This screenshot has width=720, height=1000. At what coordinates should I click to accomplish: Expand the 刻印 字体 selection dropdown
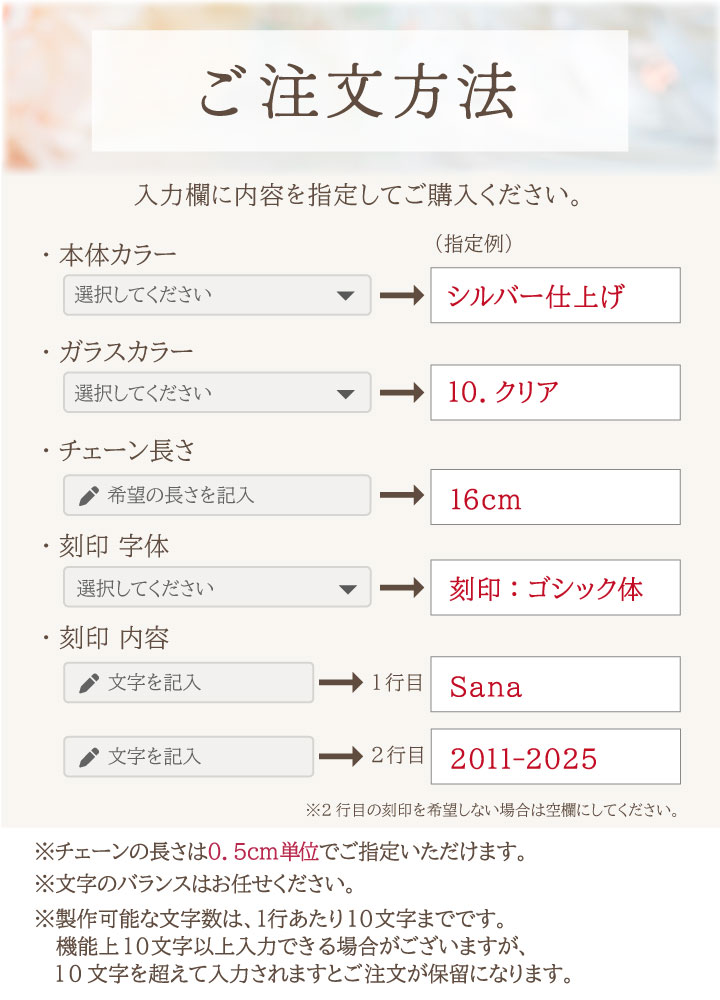click(x=217, y=587)
